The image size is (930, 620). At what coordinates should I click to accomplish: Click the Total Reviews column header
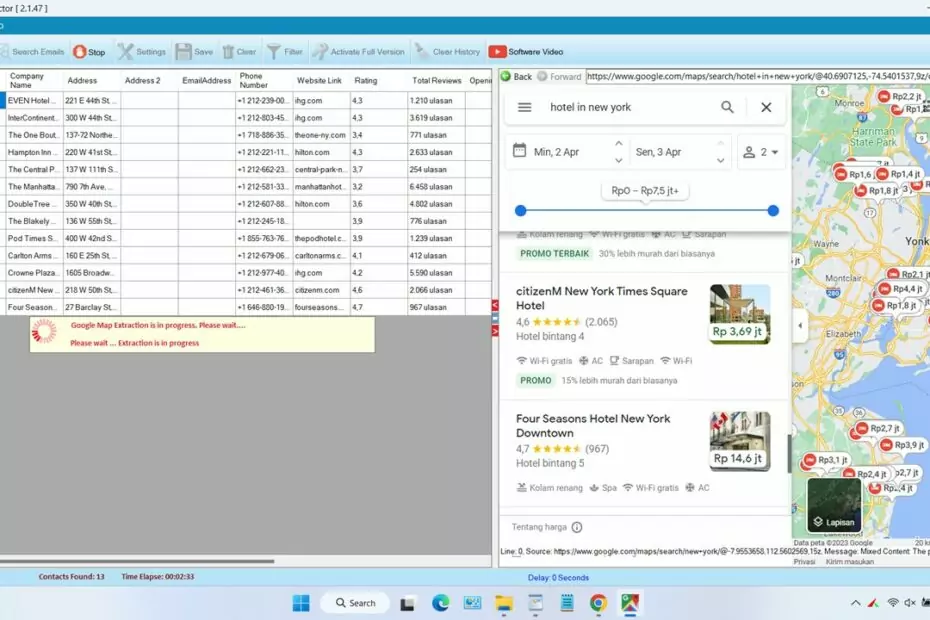pos(437,81)
